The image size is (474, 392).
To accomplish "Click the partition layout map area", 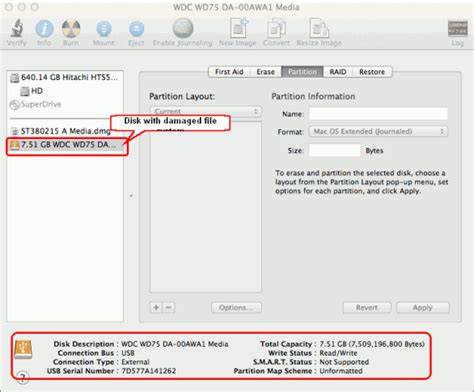I will [x=206, y=207].
